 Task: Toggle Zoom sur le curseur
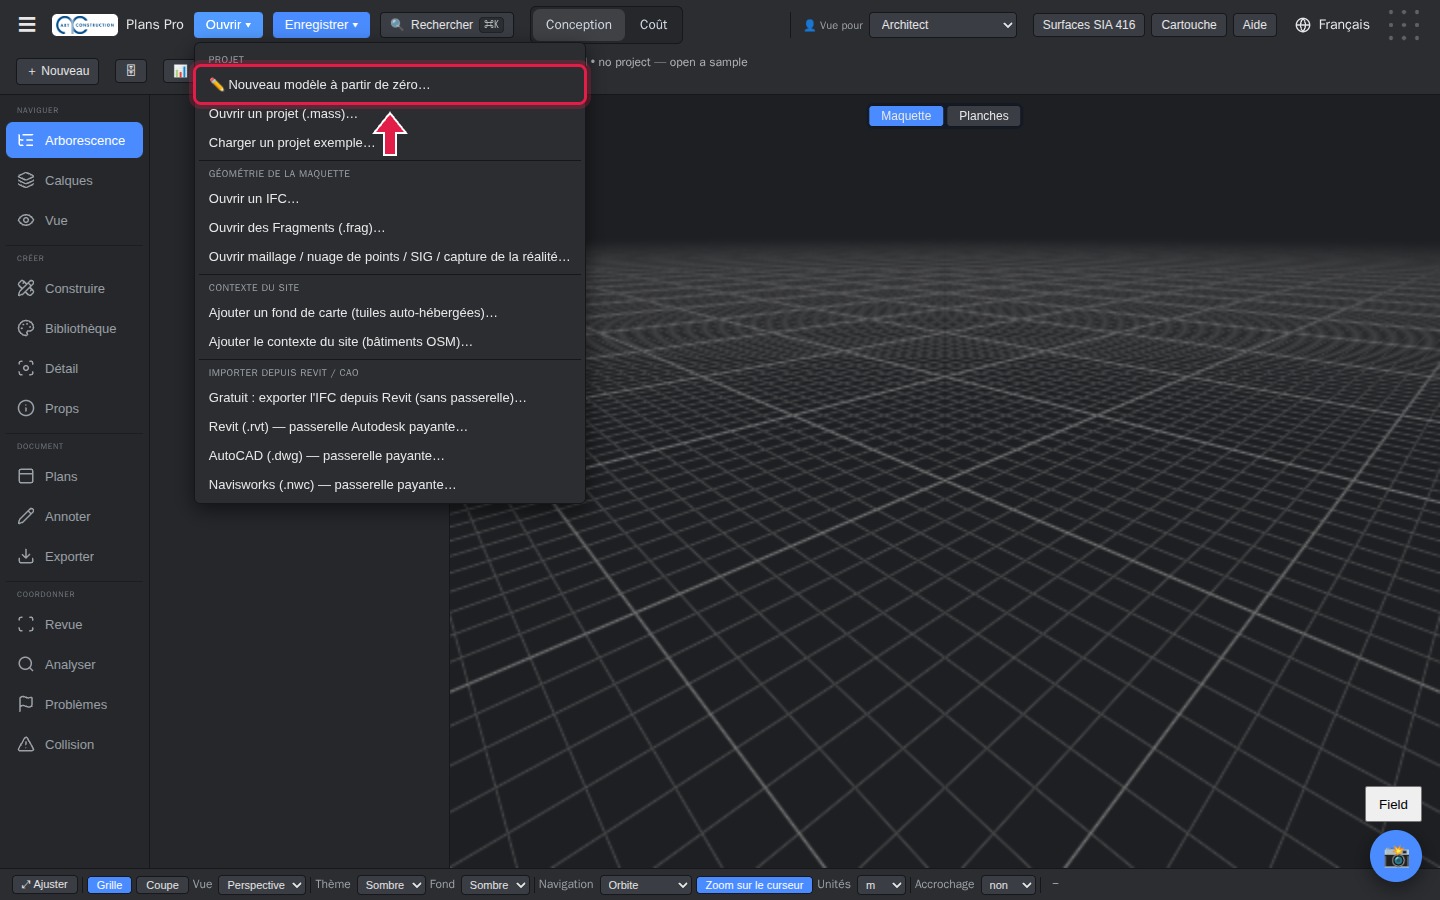[754, 885]
